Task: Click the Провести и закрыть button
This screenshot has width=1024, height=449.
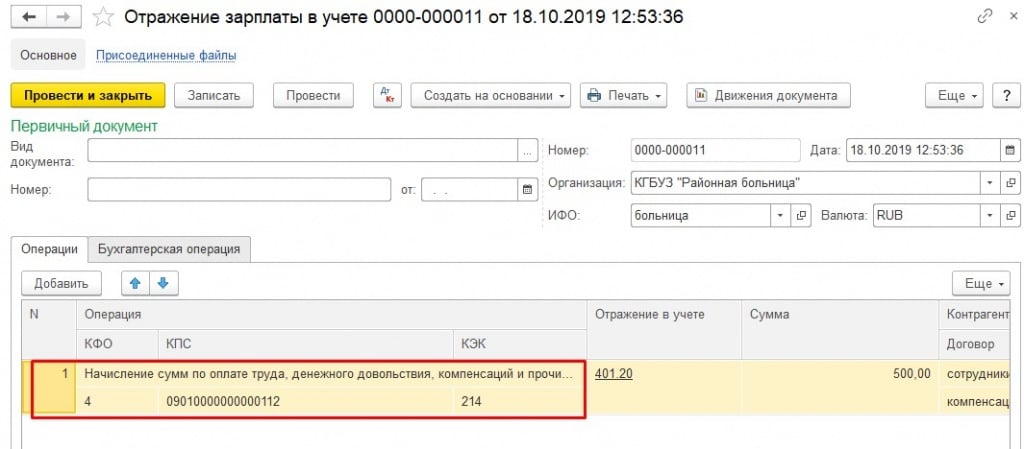Action: tap(87, 95)
